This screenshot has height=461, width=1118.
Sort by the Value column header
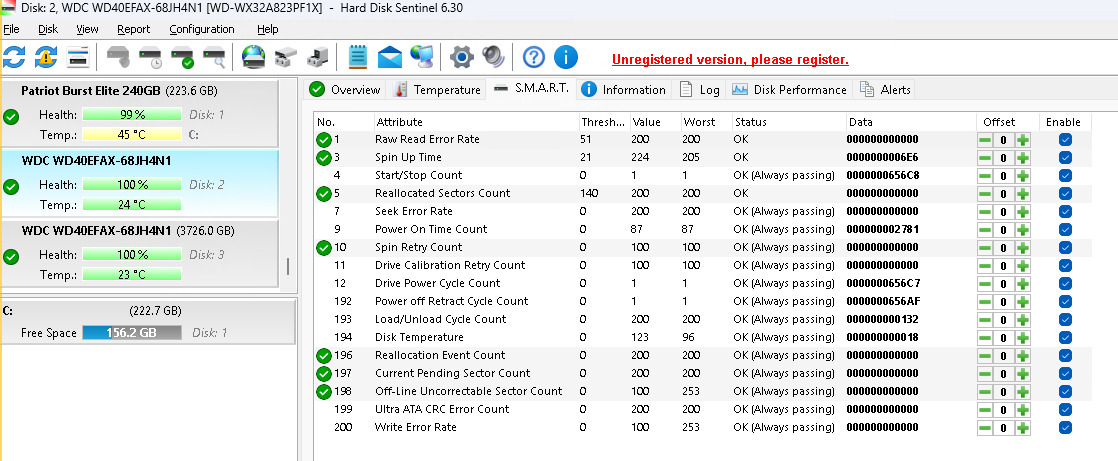click(654, 122)
